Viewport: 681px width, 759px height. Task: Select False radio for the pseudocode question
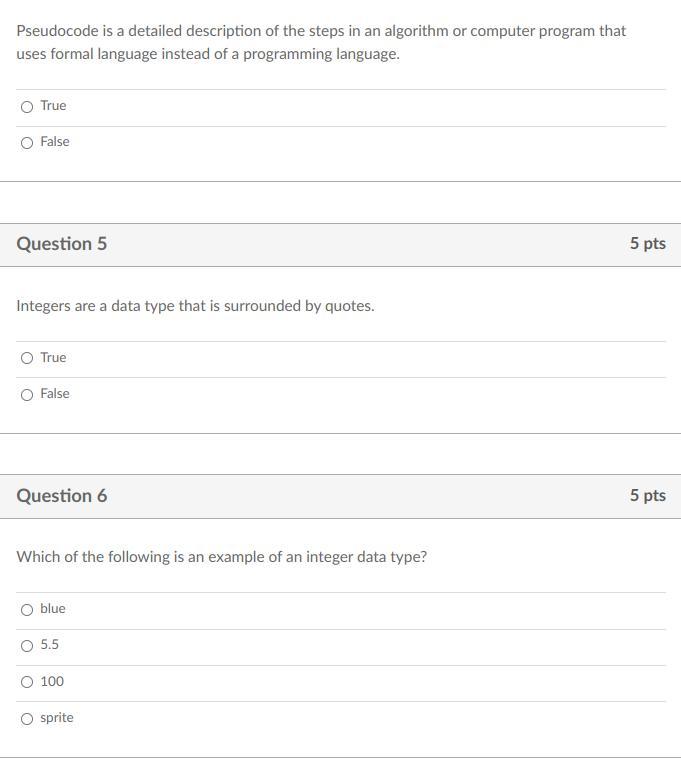coord(27,143)
